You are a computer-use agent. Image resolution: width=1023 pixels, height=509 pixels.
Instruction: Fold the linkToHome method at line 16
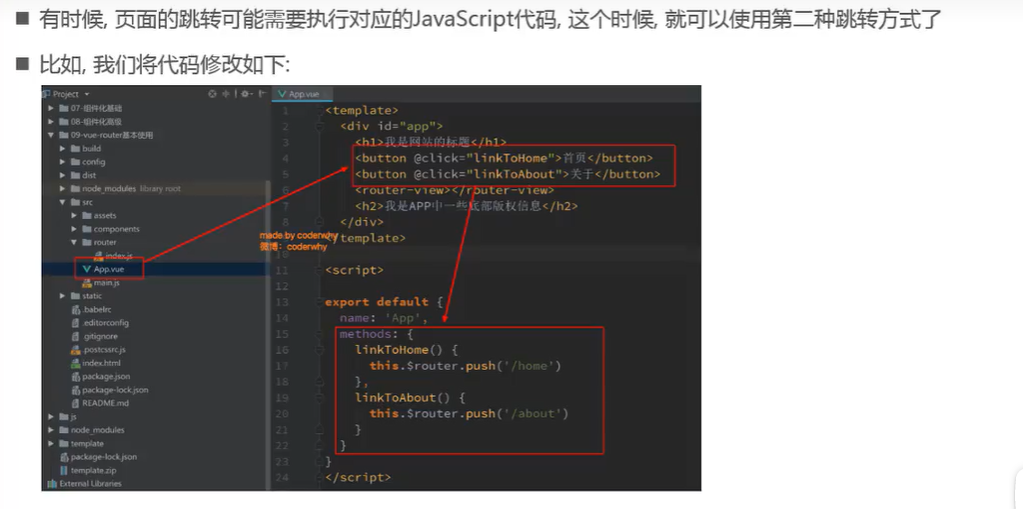(319, 350)
